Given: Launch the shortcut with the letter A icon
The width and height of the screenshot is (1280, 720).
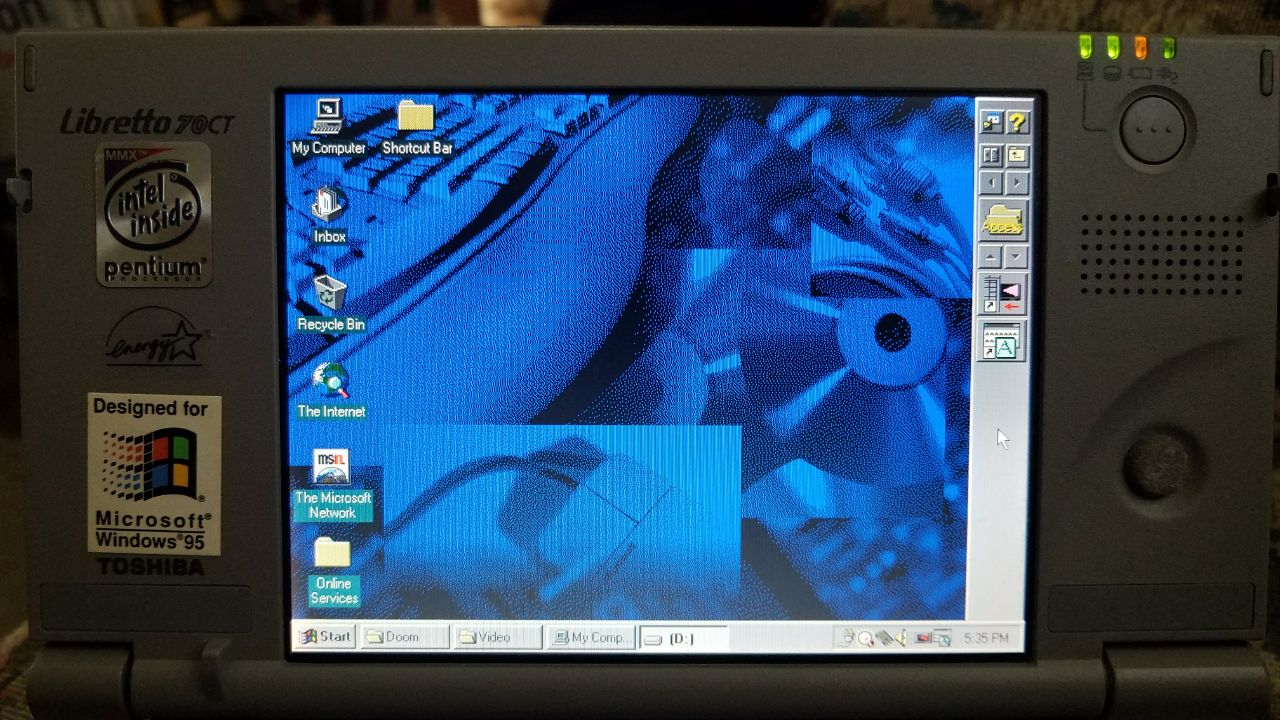Looking at the screenshot, I should click(1002, 342).
